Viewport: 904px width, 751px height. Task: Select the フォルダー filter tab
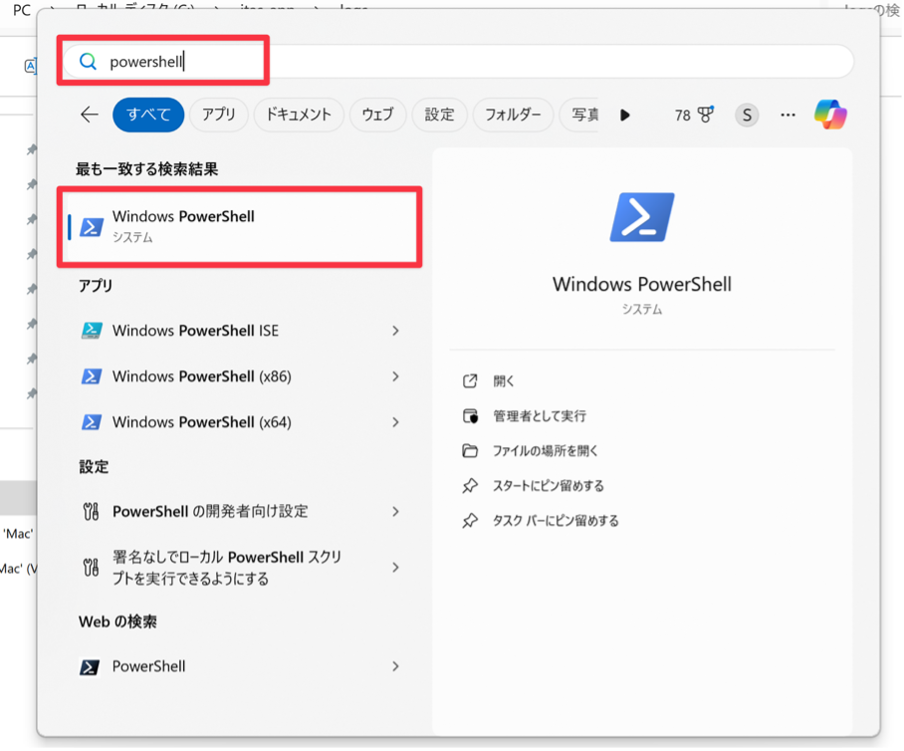pyautogui.click(x=513, y=115)
